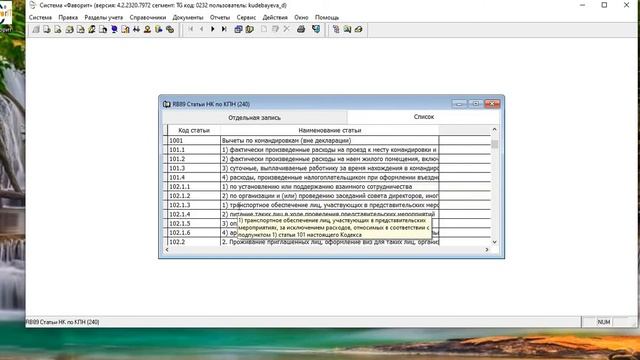This screenshot has height=360, width=640.
Task: Click the blue globe toolbar icon
Action: pos(114,29)
